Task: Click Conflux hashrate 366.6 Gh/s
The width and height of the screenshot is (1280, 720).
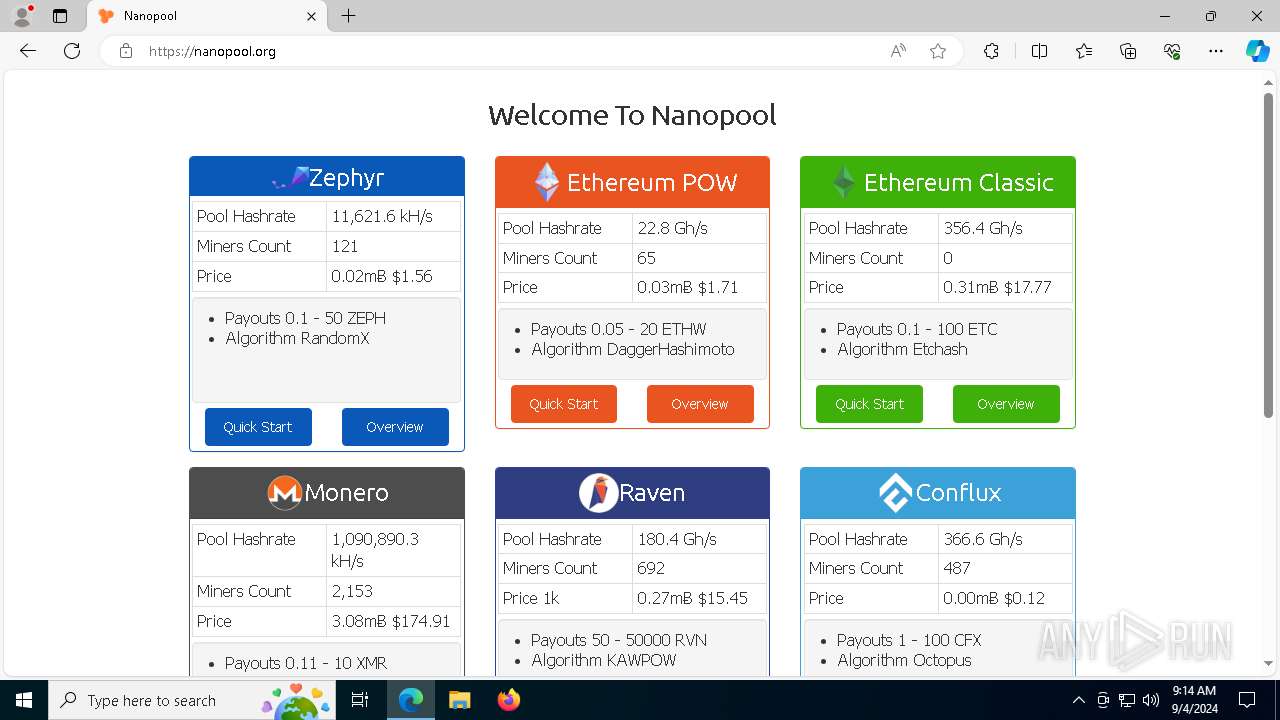Action: coord(983,539)
